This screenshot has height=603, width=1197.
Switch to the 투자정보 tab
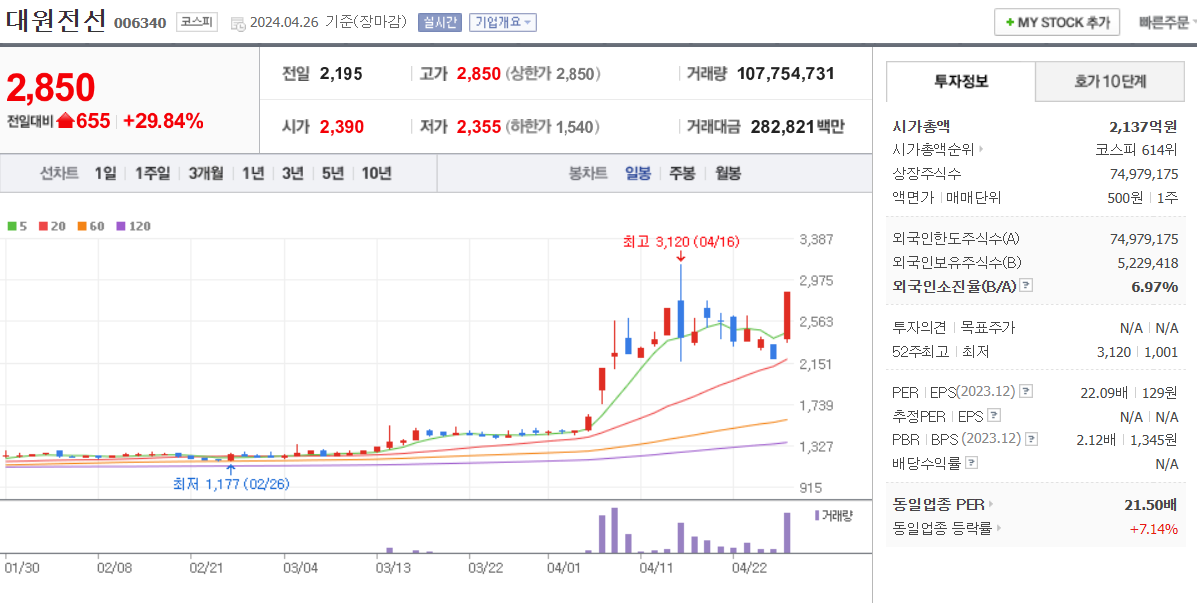tap(960, 82)
